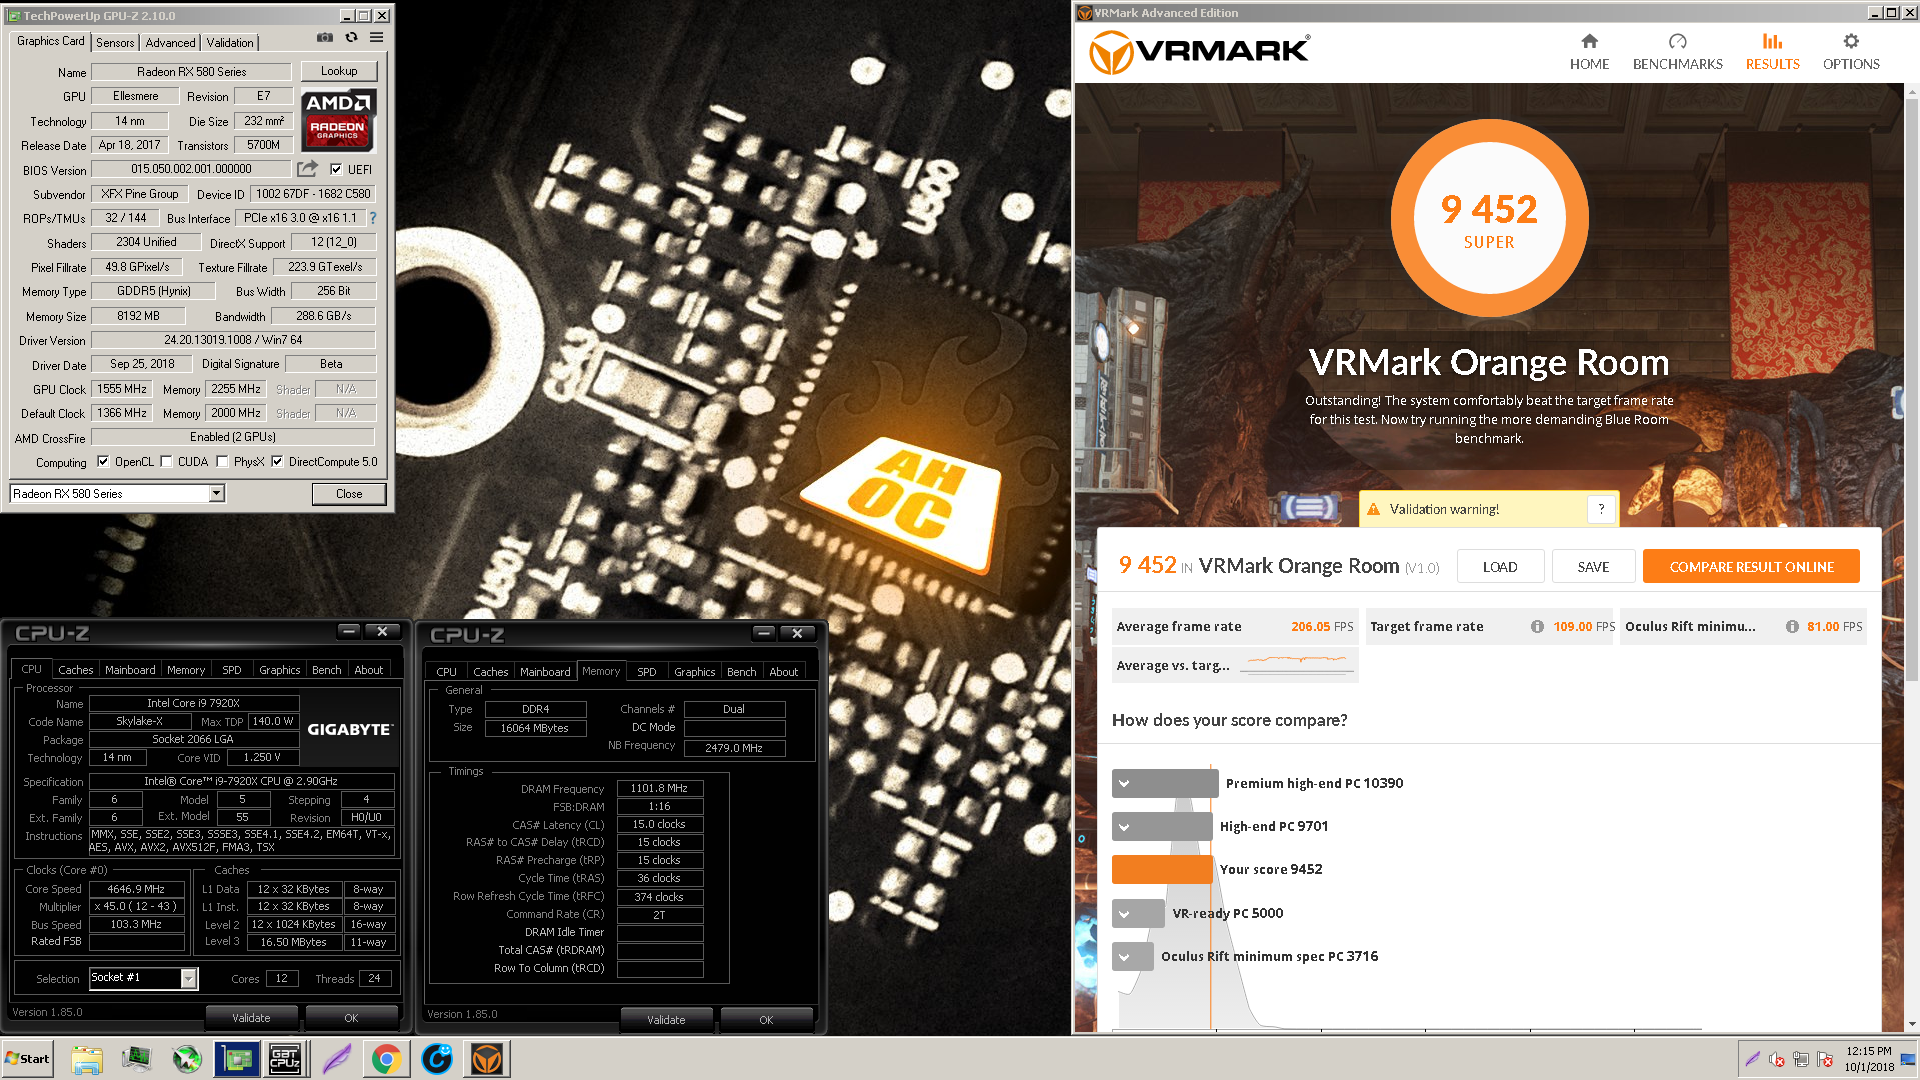The height and width of the screenshot is (1080, 1920).
Task: Click the GPU-Z screenshot camera icon
Action: click(x=325, y=38)
